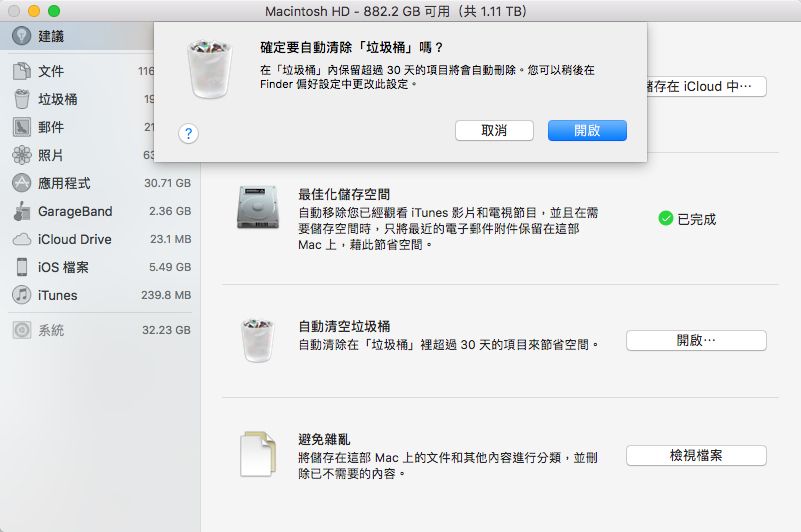Click the 建議 lightbulb icon in the sidebar
801x532 pixels.
[21, 36]
